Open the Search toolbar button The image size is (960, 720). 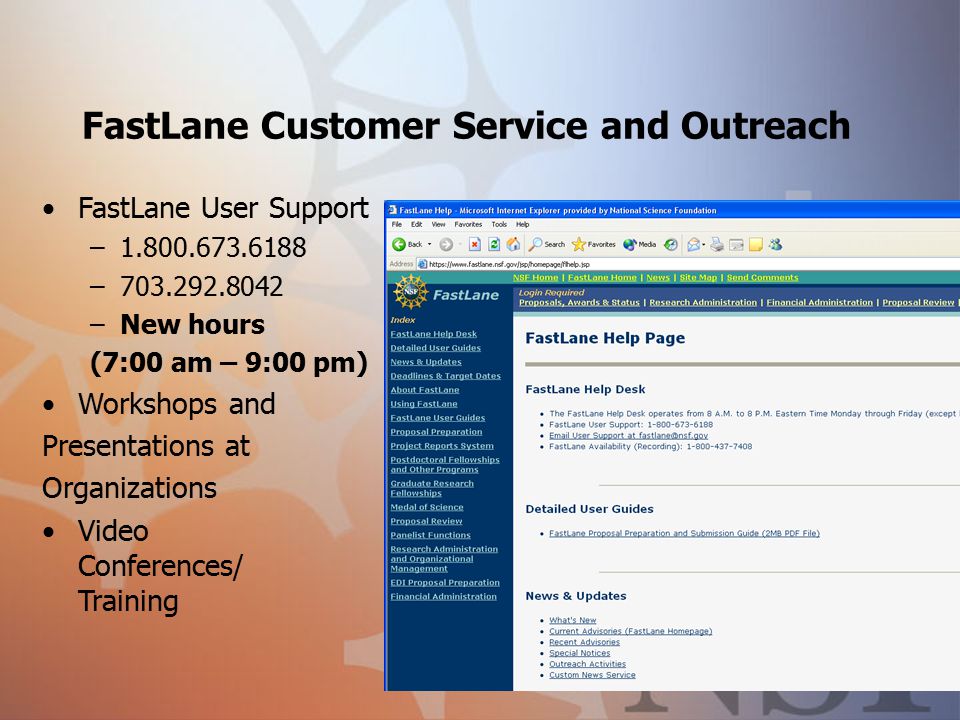coord(547,244)
